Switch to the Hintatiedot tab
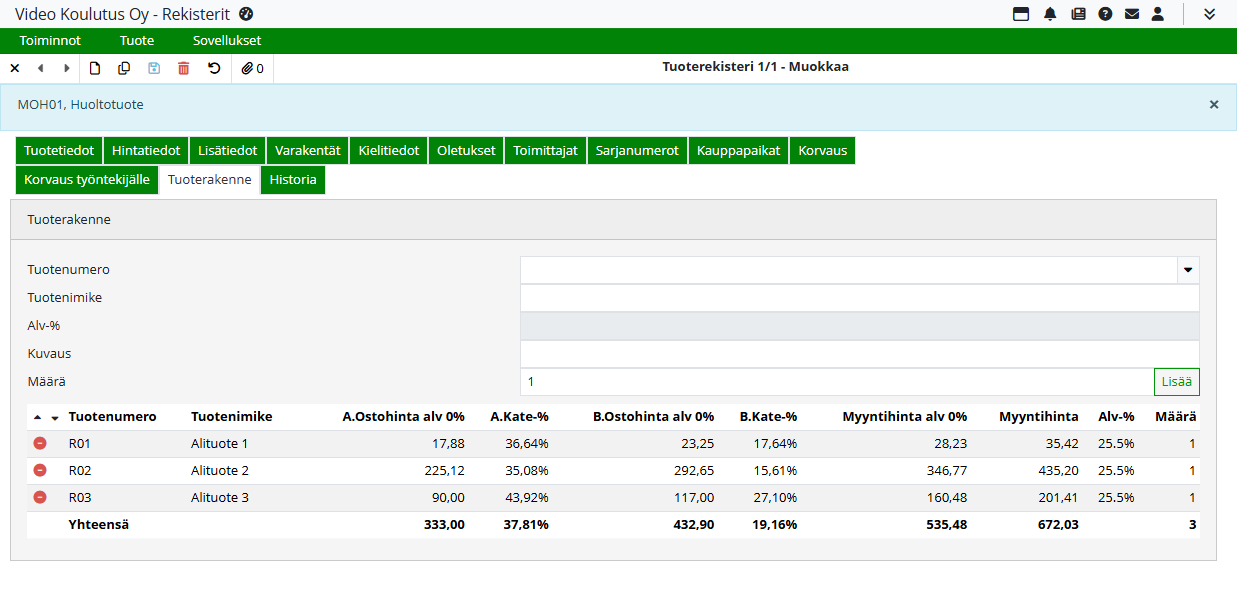The image size is (1237, 609). coord(146,151)
